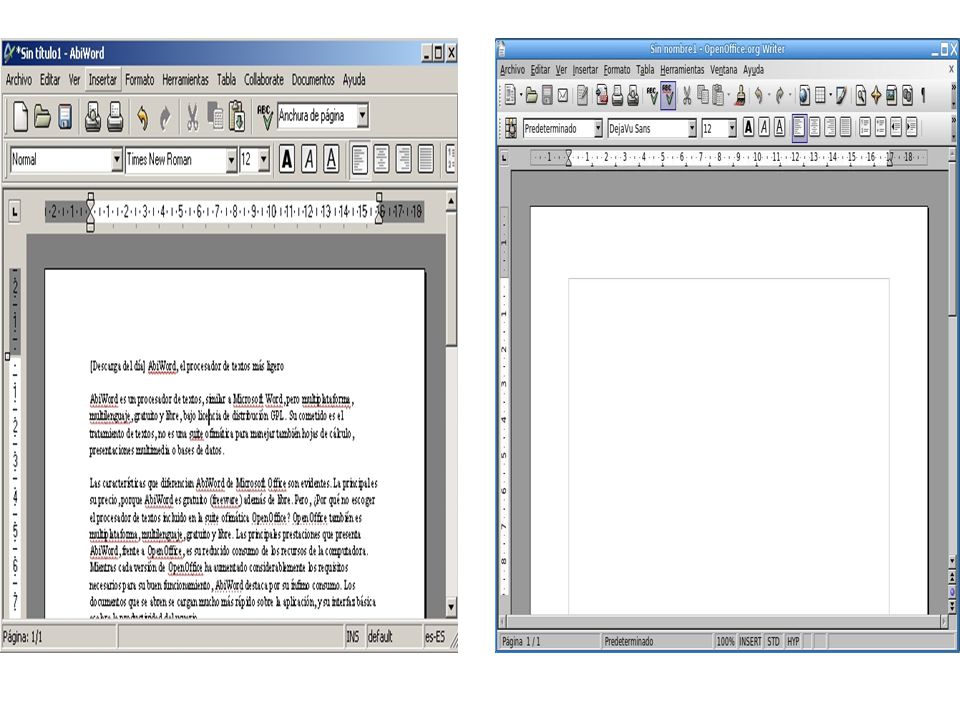
Task: Run spell check in AbiWord
Action: [264, 116]
